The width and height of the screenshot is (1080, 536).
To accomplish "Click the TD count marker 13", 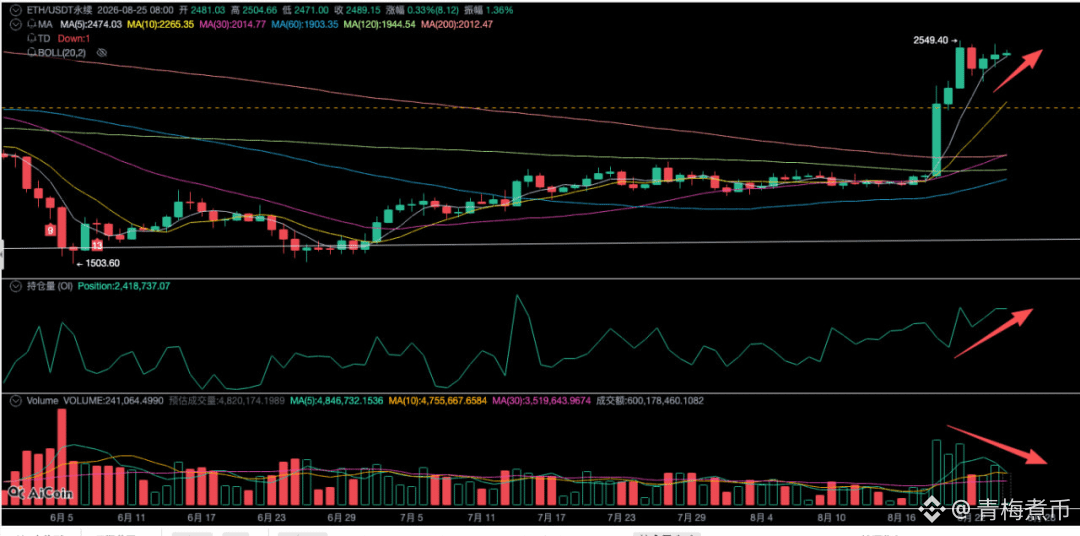I will tap(97, 245).
